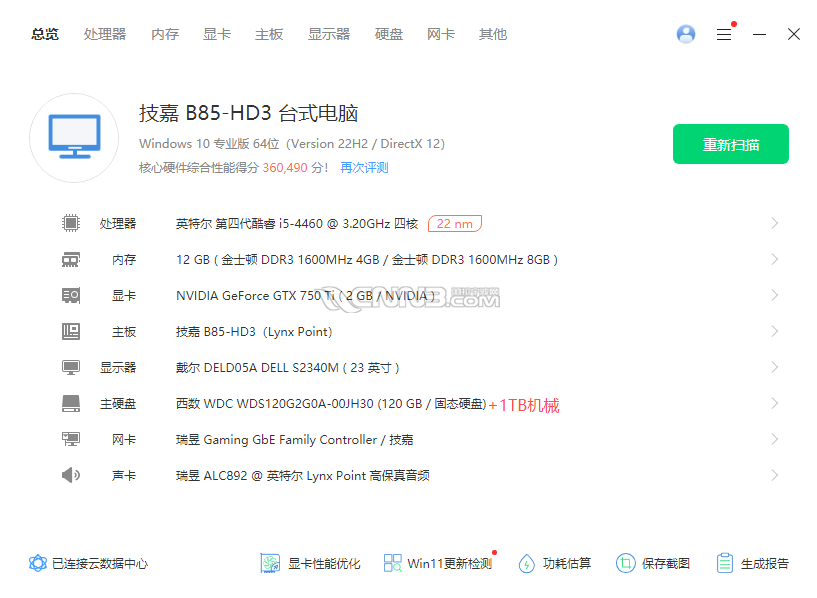817x598 pixels.
Task: Click the network adapter icon beside 网卡
Action: click(x=71, y=439)
